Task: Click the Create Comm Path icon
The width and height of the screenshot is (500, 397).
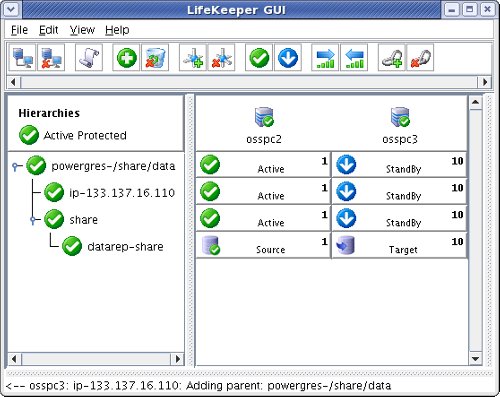Action: 193,58
